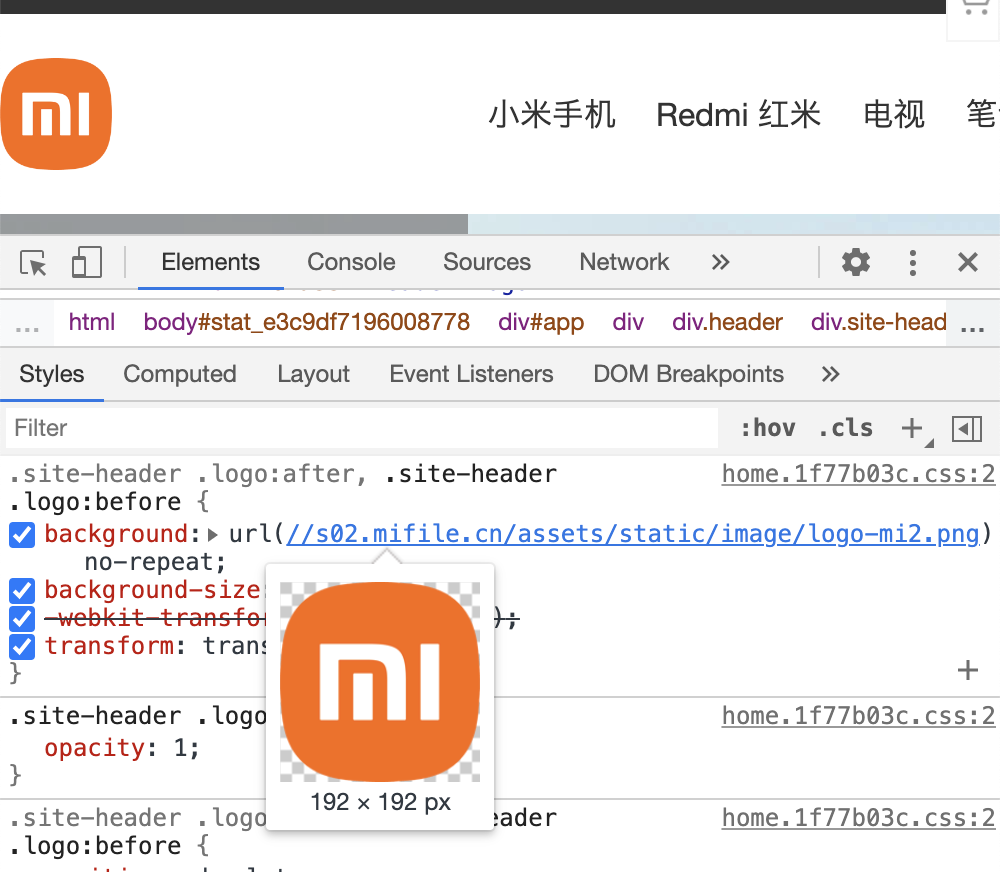Open home.1f77b03c.css link beside the opacity rule
This screenshot has height=872, width=1000.
coord(858,716)
